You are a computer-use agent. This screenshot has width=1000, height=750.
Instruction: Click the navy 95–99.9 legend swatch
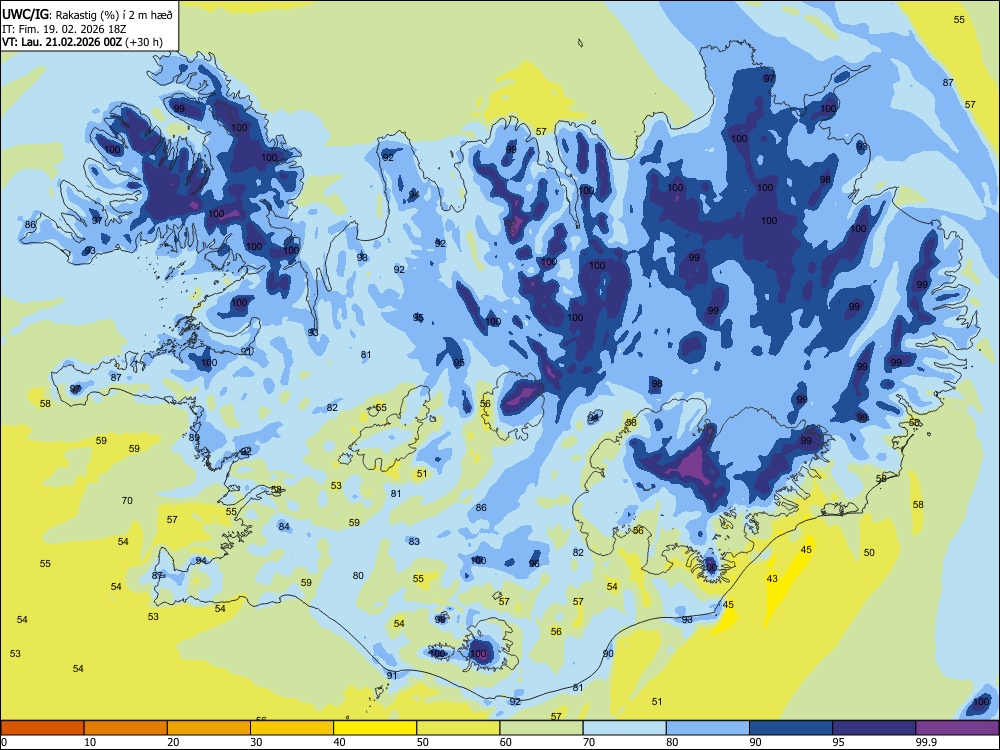click(x=874, y=728)
